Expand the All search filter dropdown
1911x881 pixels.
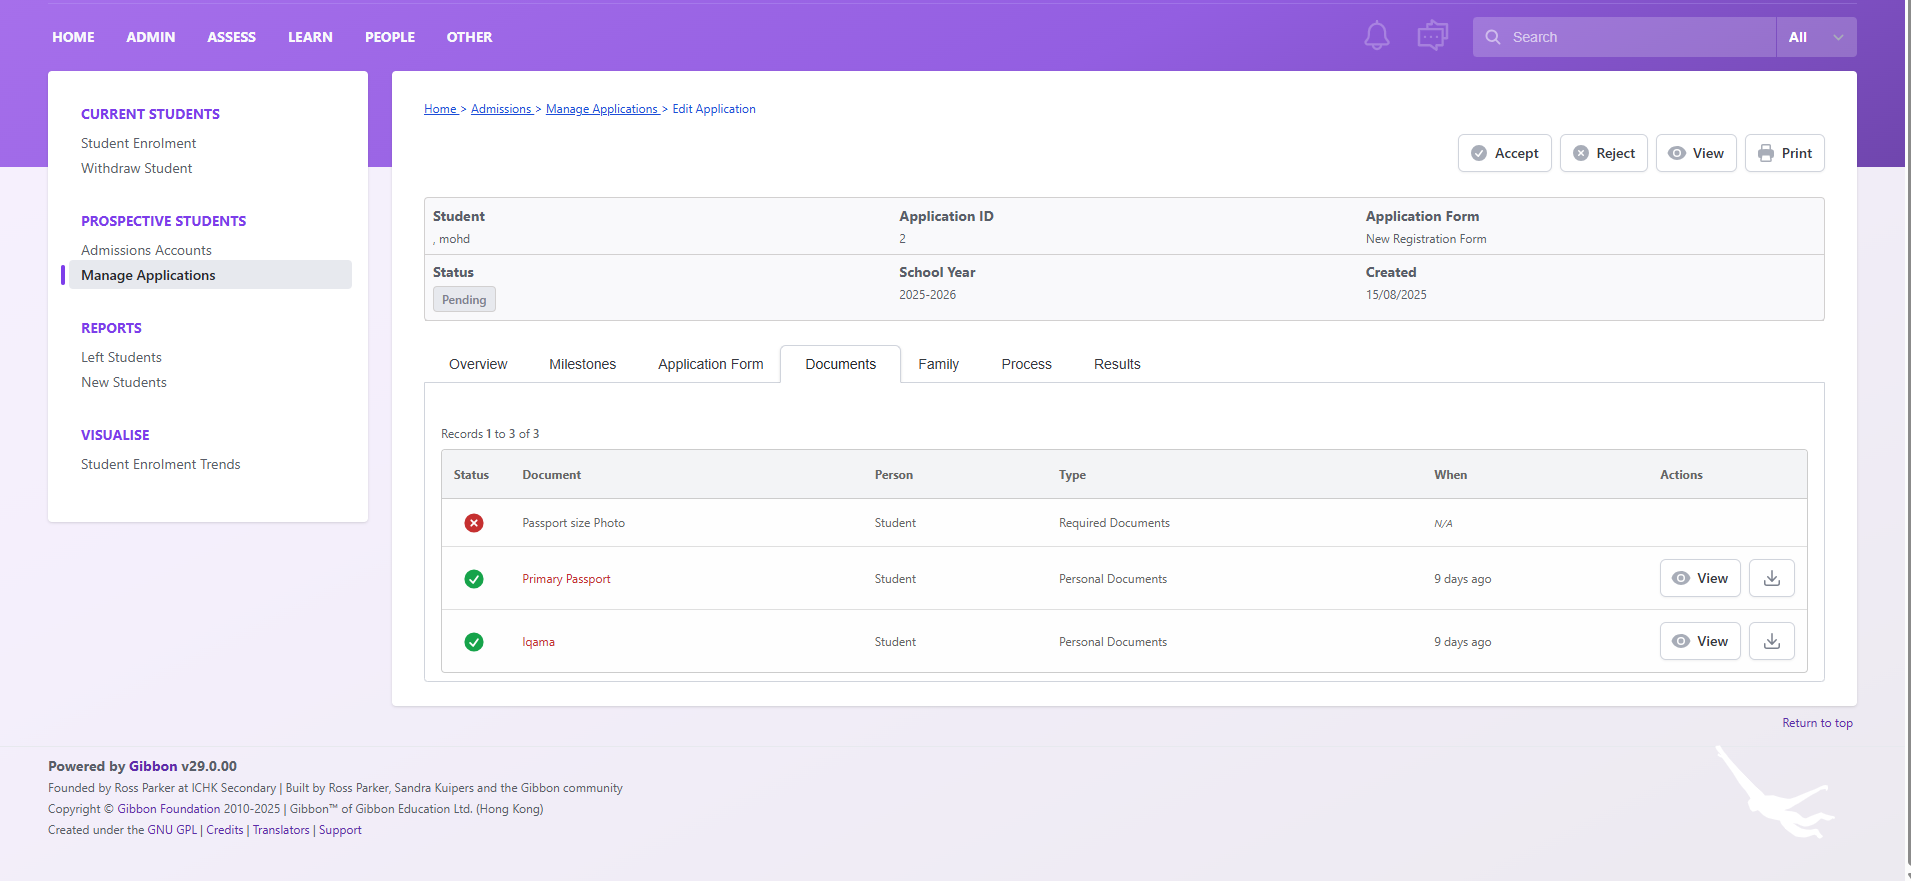click(1816, 37)
